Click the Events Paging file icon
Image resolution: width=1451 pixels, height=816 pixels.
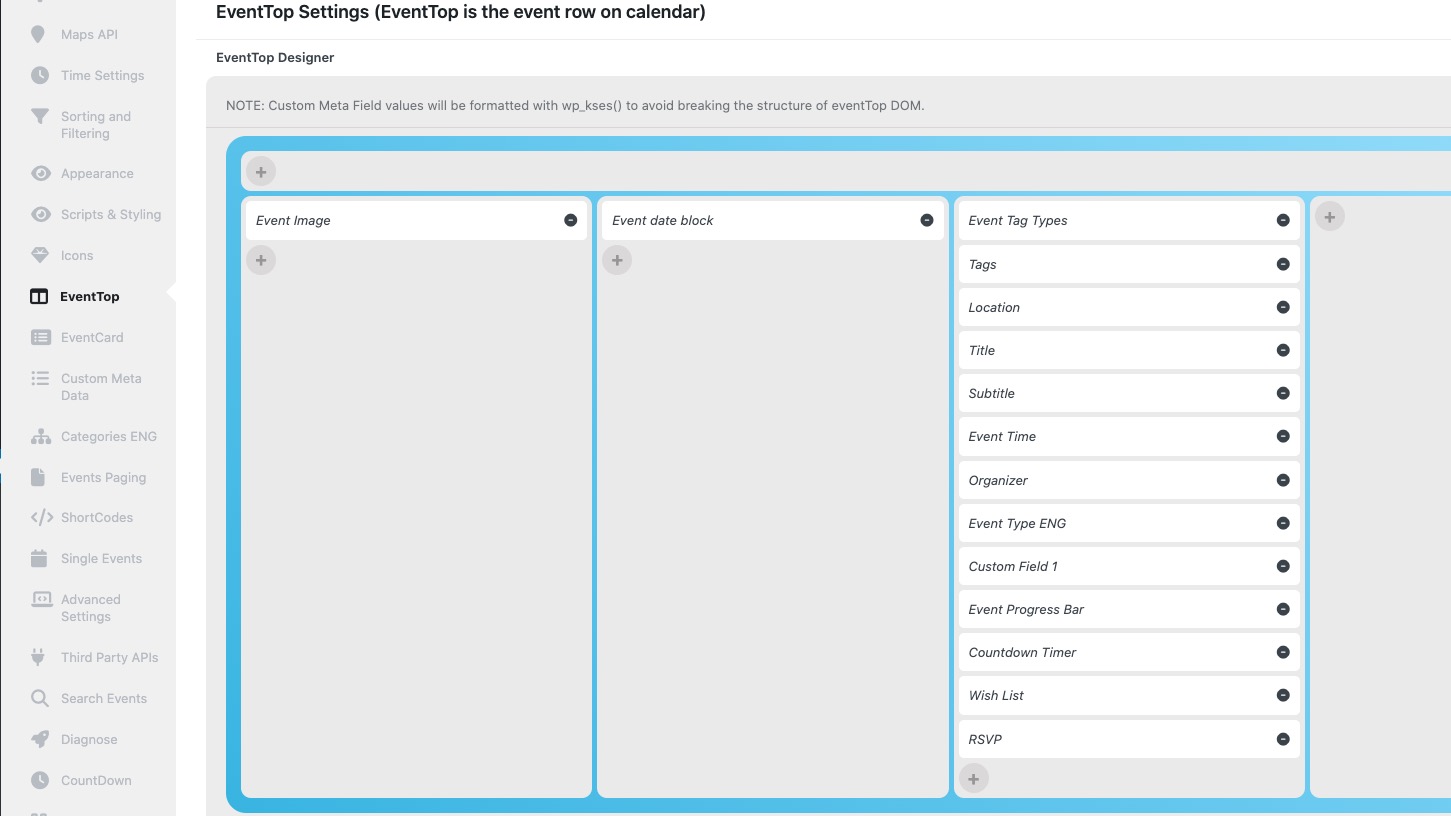(x=38, y=478)
